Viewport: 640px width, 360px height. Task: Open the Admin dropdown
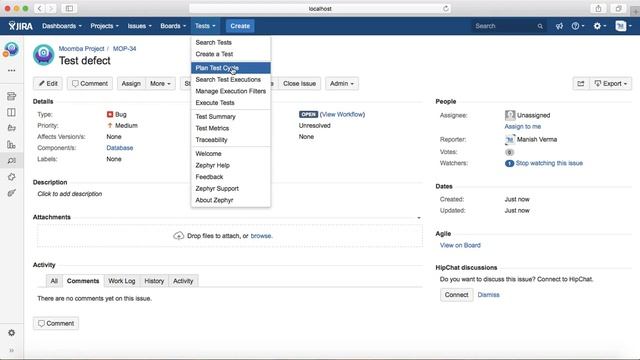point(342,84)
